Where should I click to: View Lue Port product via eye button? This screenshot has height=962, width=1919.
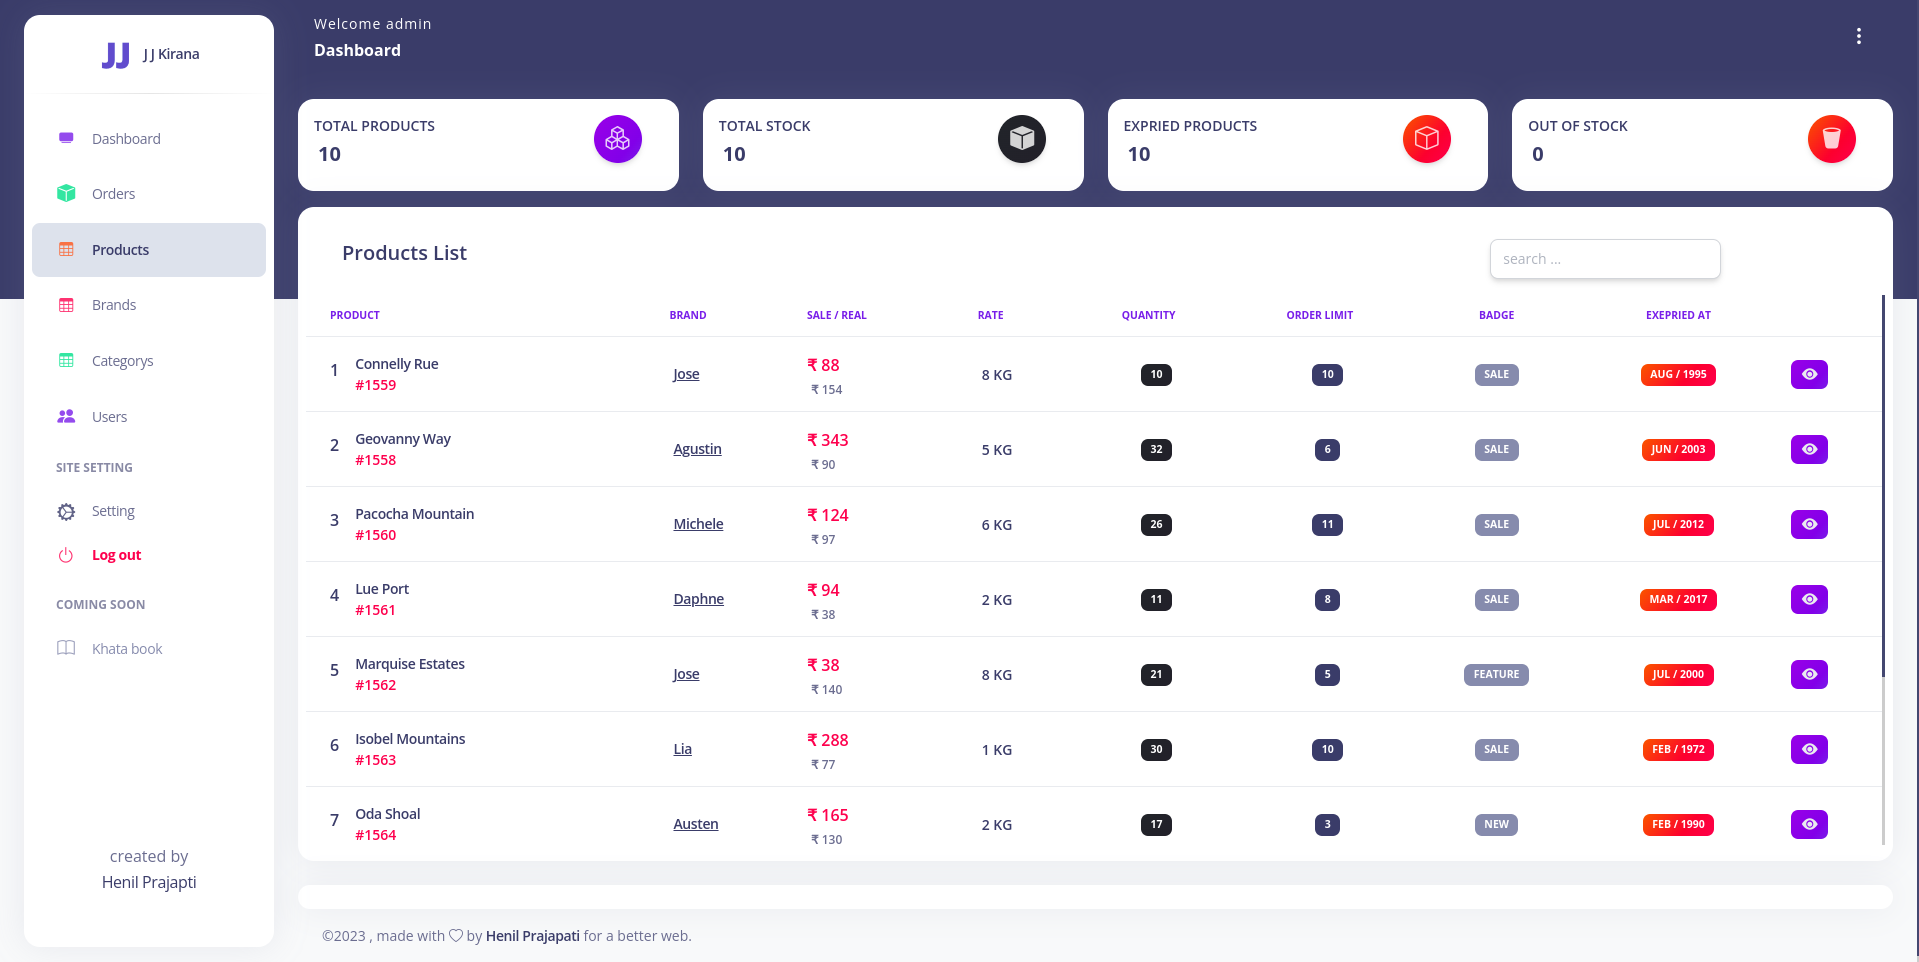1808,599
